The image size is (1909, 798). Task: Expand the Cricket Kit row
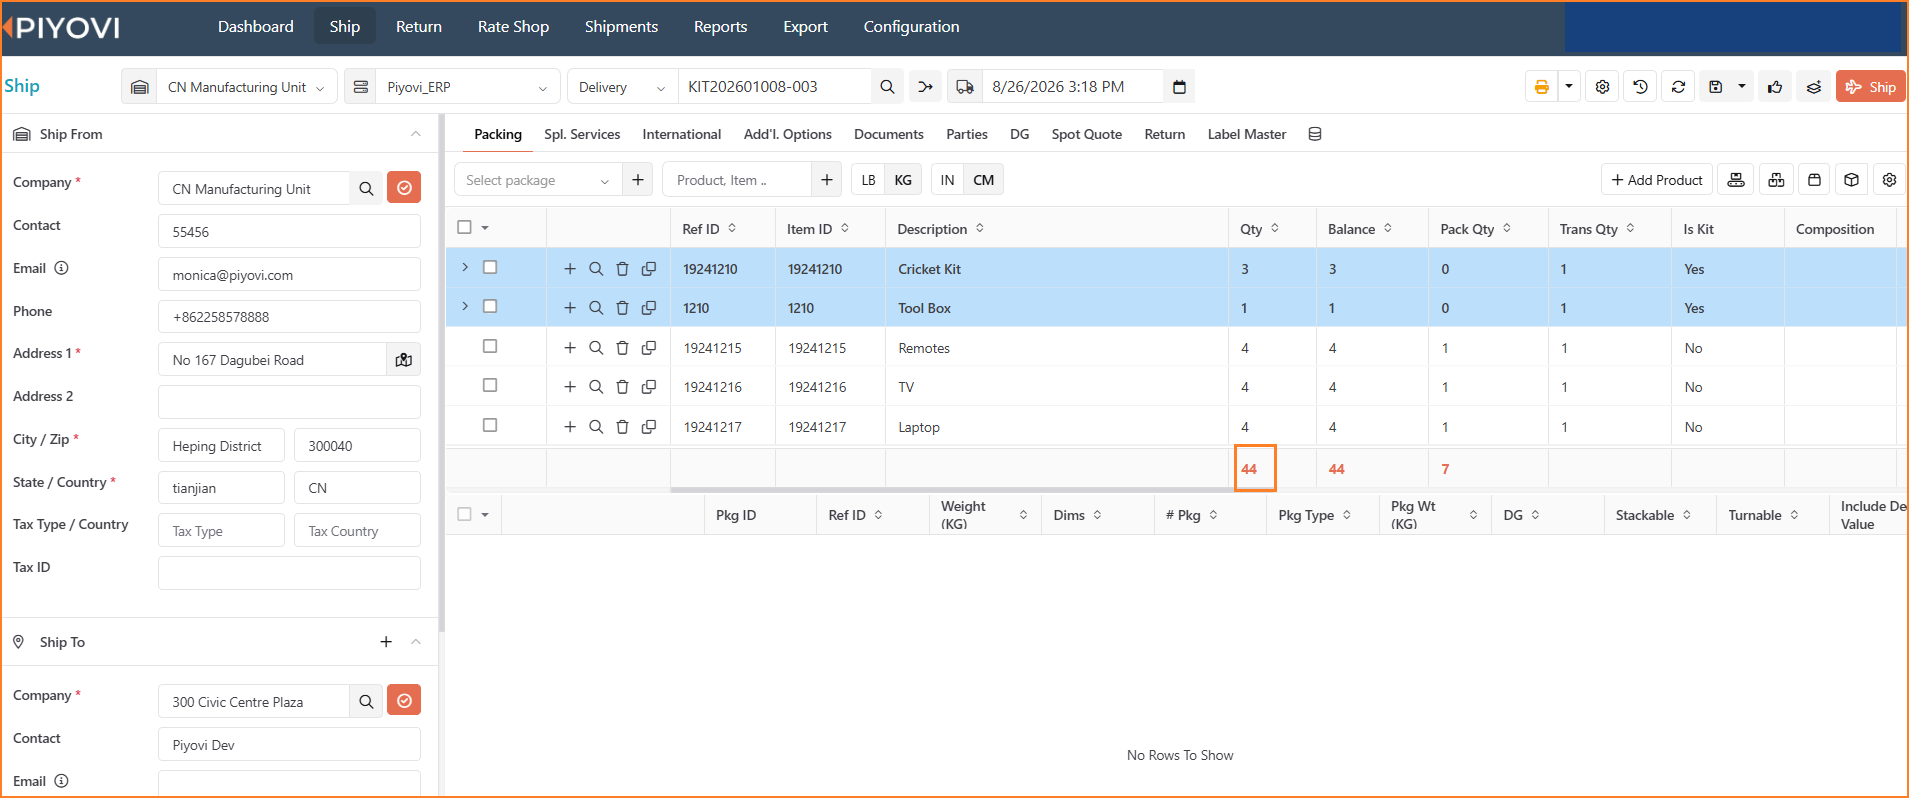click(465, 267)
